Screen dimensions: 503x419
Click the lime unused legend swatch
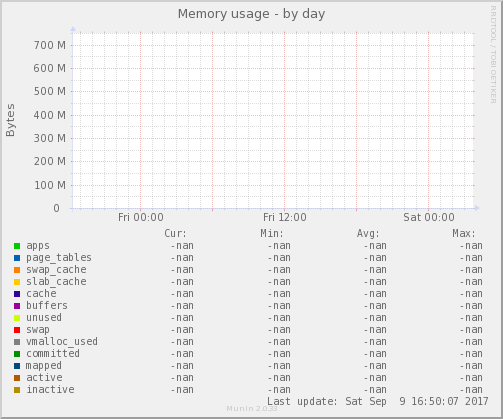pos(17,318)
